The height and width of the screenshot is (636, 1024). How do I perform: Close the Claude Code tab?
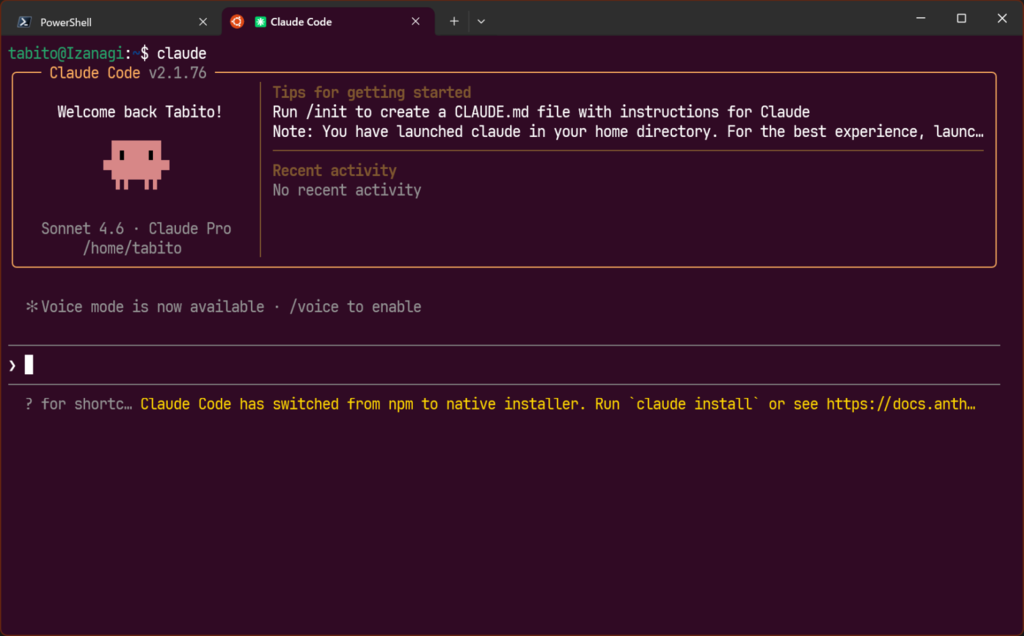pyautogui.click(x=415, y=22)
